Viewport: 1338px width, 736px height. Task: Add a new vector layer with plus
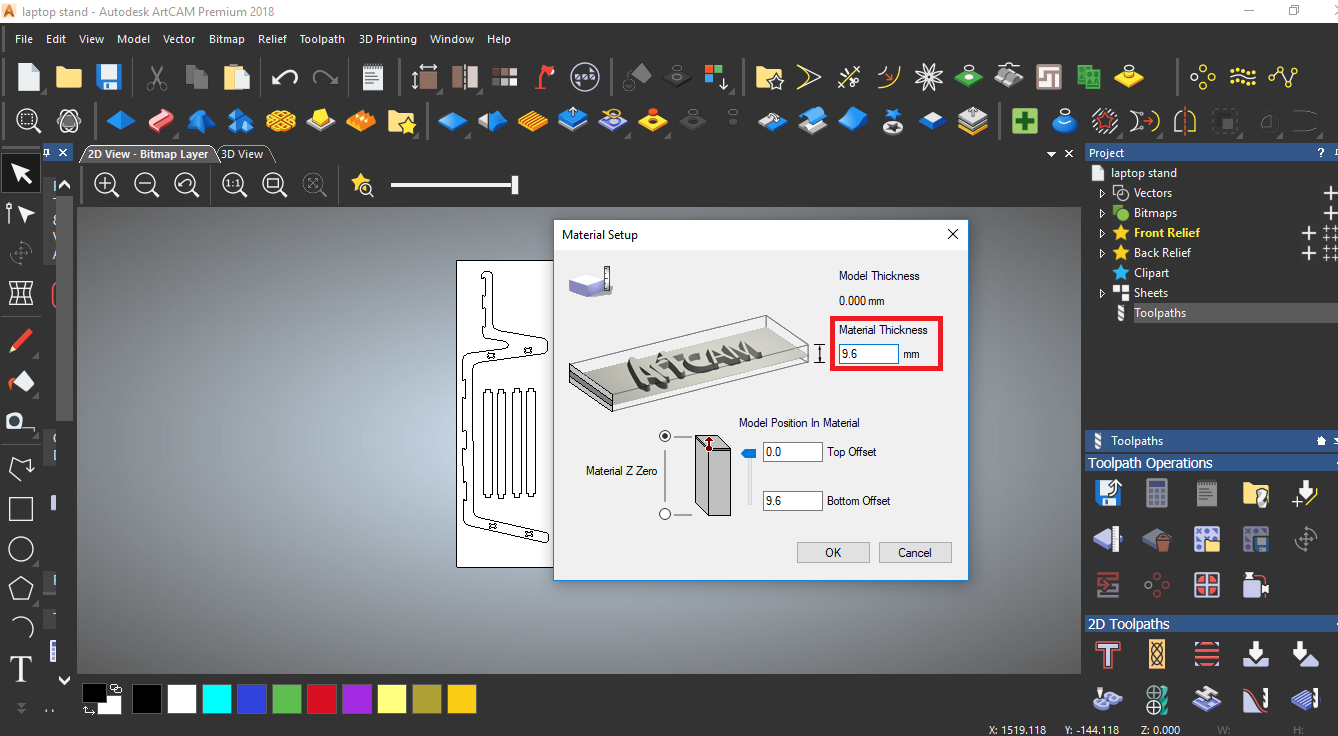tap(1330, 193)
